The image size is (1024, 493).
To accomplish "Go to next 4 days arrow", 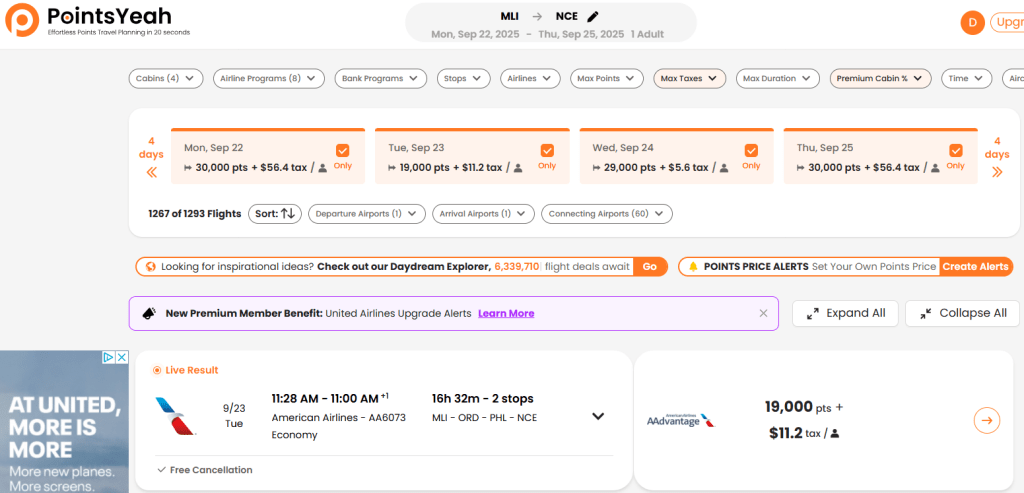I will [x=996, y=172].
